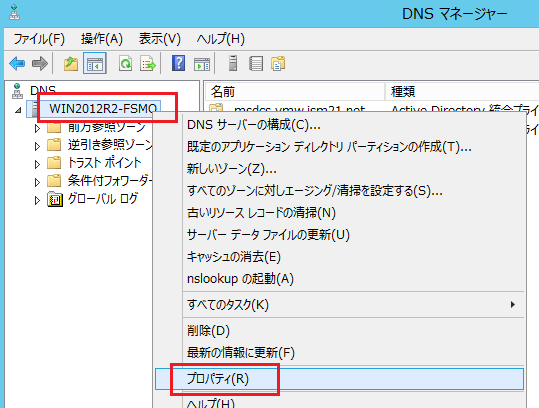The width and height of the screenshot is (539, 408).
Task: Click the 条件付フォワーダー folder icon
Action: coord(54,180)
